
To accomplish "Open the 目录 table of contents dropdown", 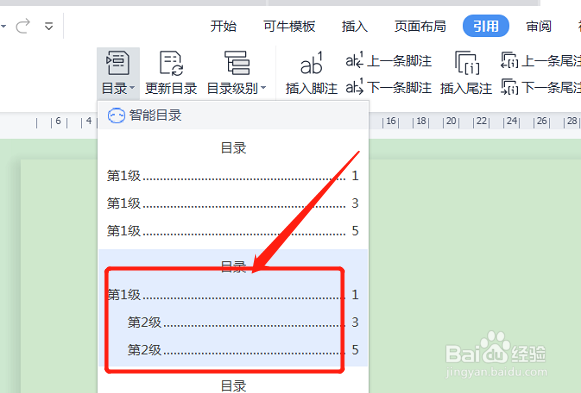I will click(x=118, y=73).
